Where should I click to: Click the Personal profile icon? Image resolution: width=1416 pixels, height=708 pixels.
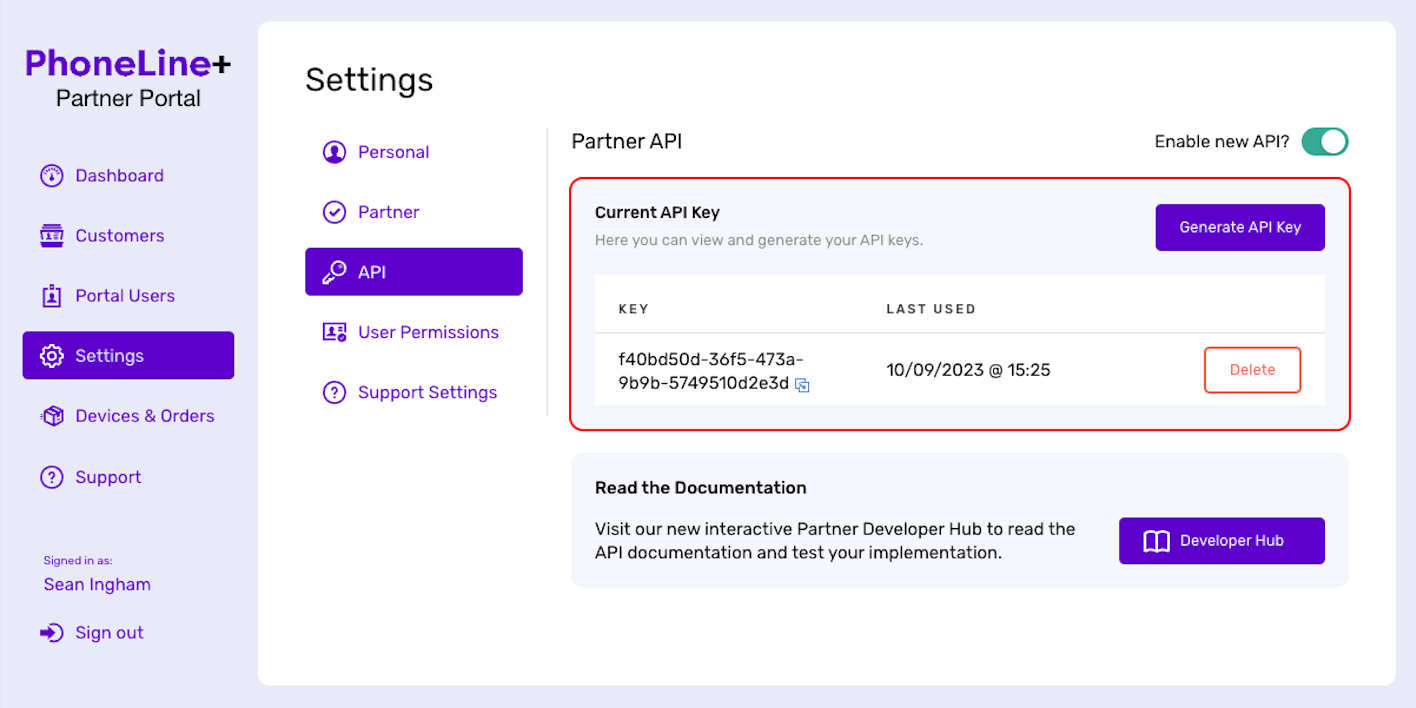pyautogui.click(x=334, y=152)
